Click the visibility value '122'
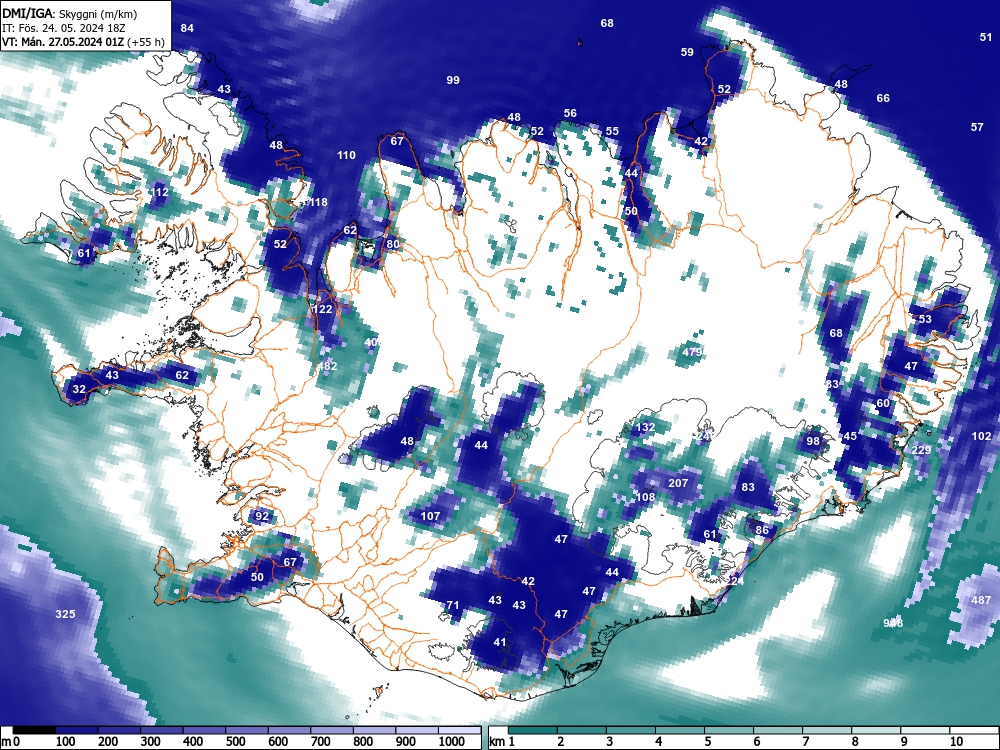Image resolution: width=1000 pixels, height=750 pixels. coord(323,310)
